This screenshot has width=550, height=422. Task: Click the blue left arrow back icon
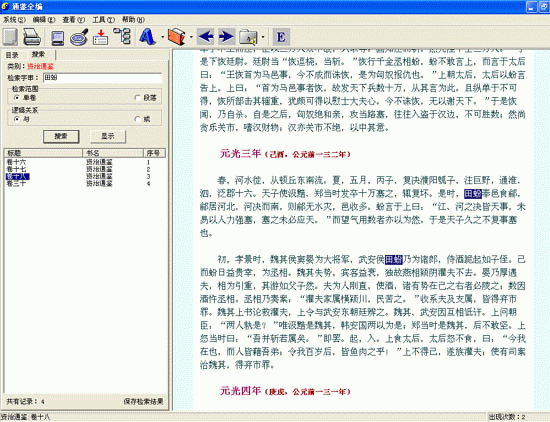pos(206,36)
